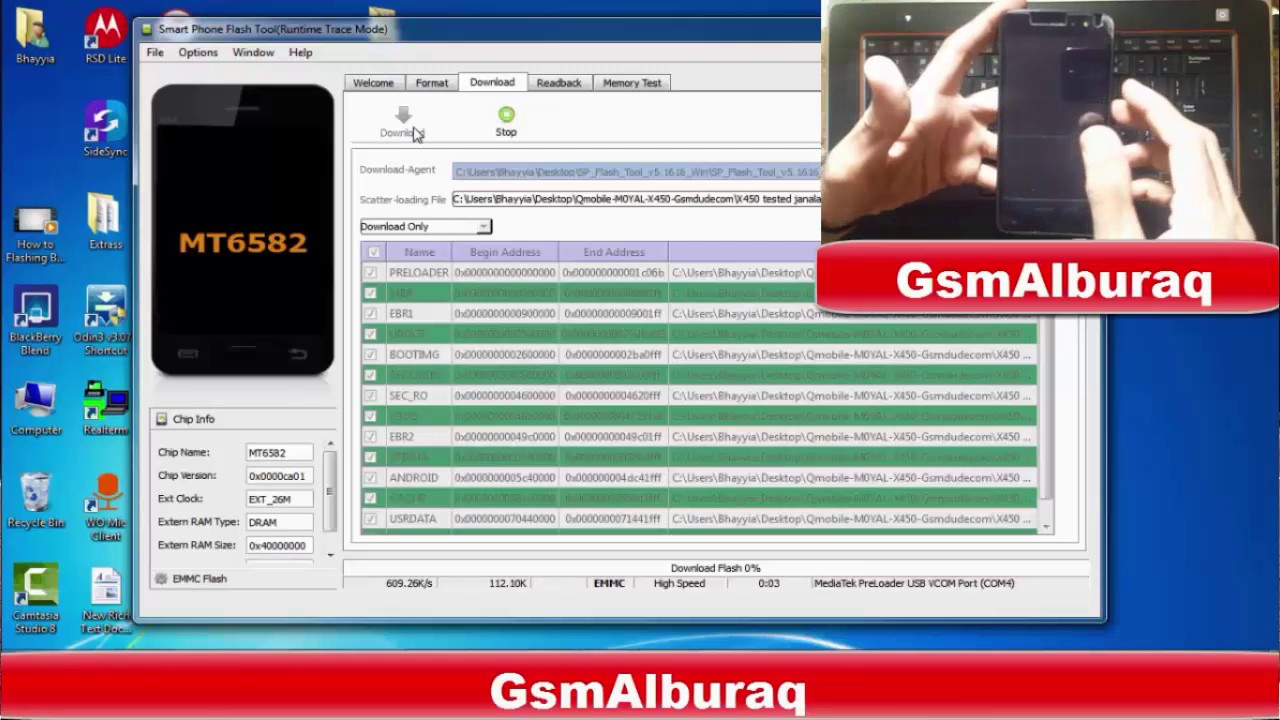
Task: Click the green Stop icon
Action: 506,115
